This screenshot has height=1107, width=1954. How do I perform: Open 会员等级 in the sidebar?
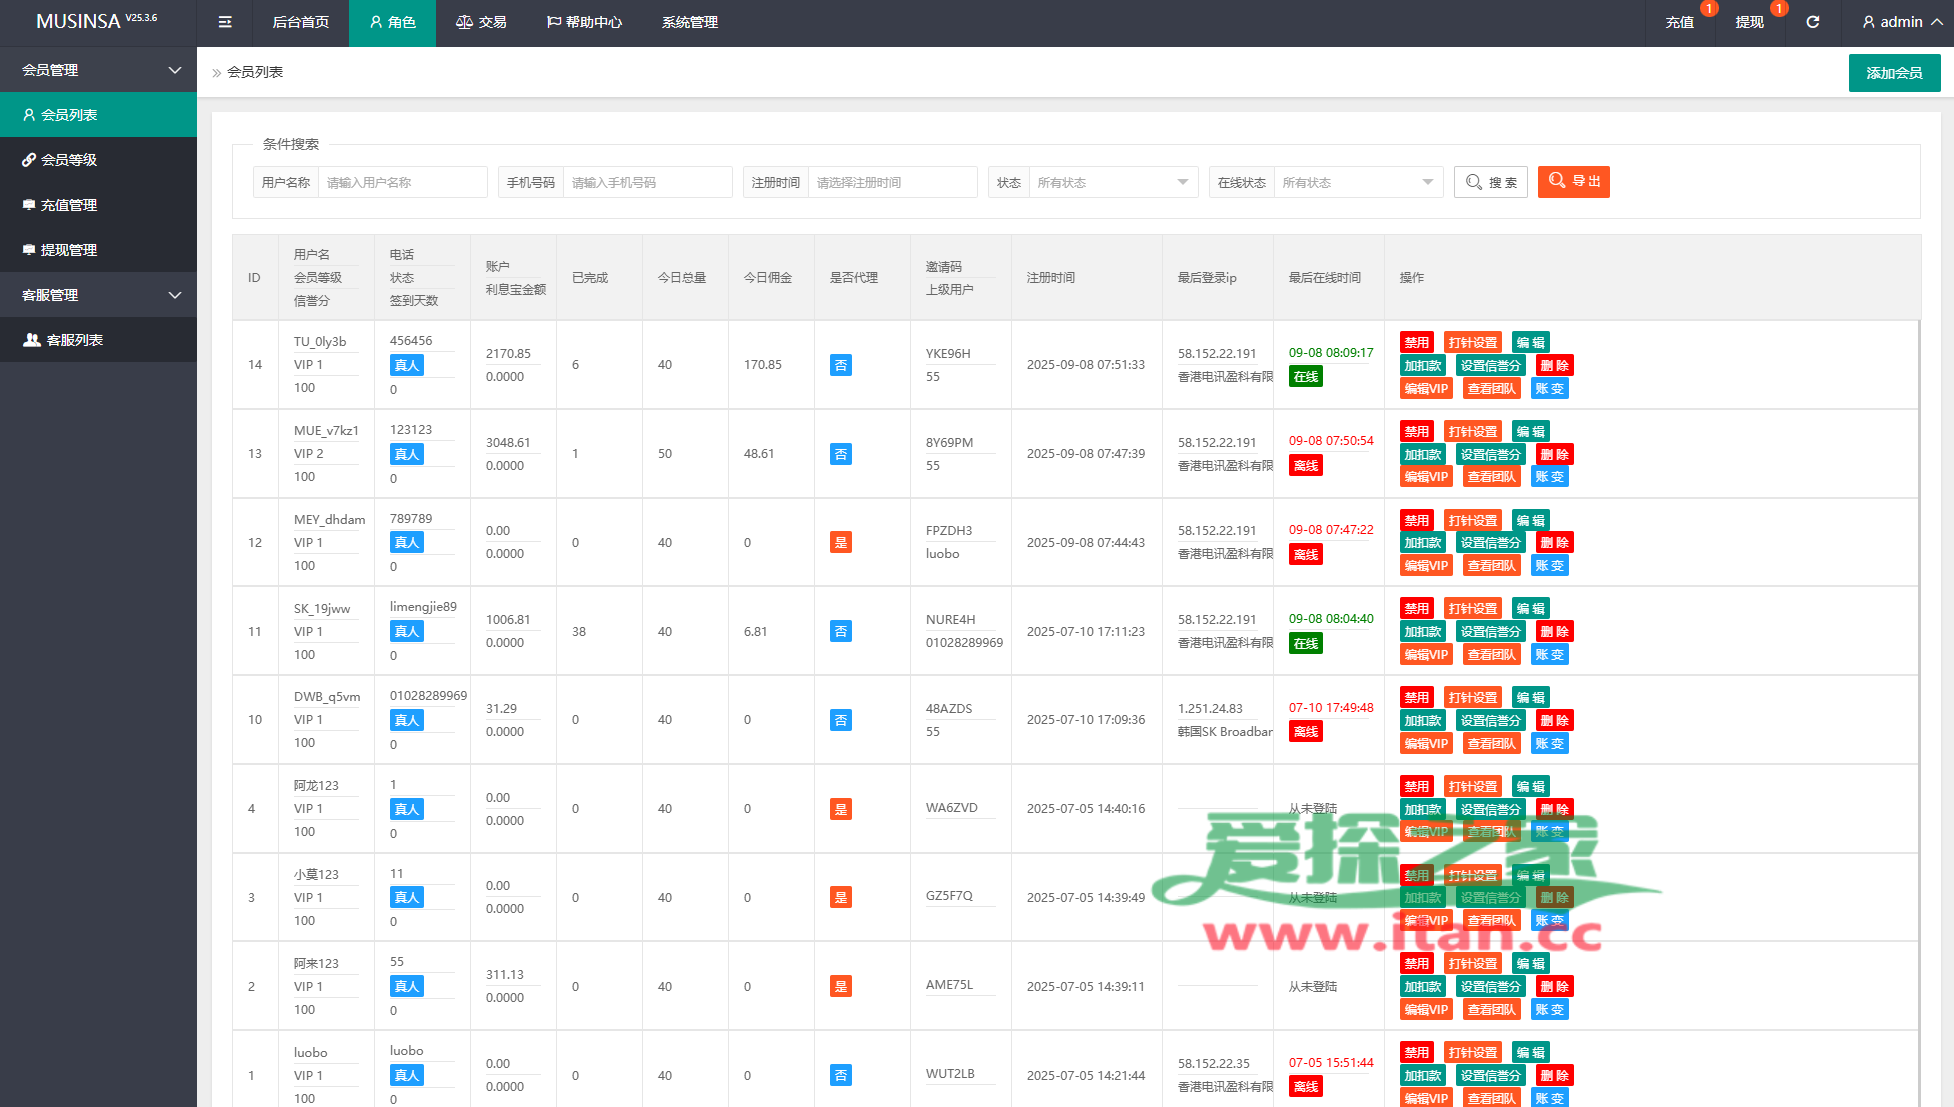pyautogui.click(x=69, y=160)
